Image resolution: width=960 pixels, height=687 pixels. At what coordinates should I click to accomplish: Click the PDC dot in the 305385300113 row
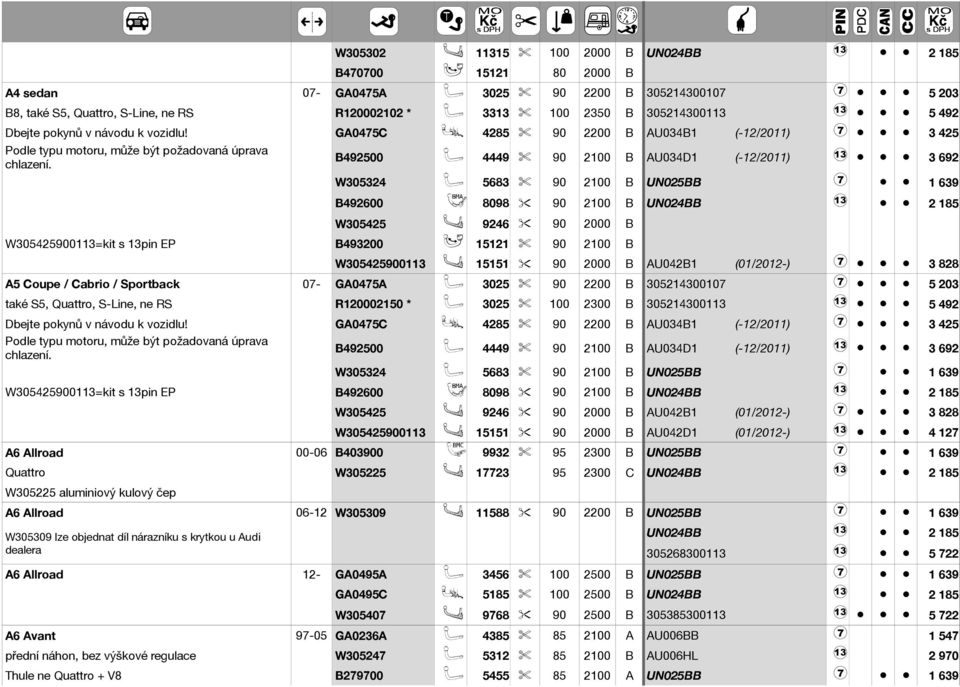[860, 615]
